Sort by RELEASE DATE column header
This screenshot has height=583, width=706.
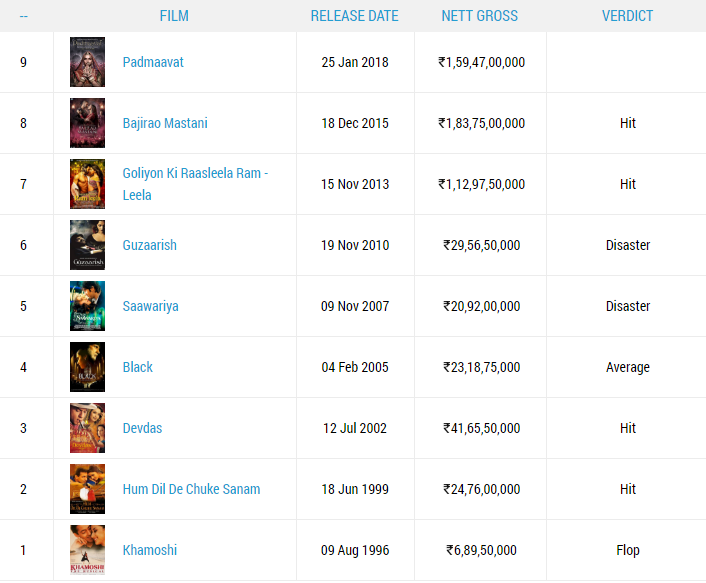pyautogui.click(x=354, y=16)
